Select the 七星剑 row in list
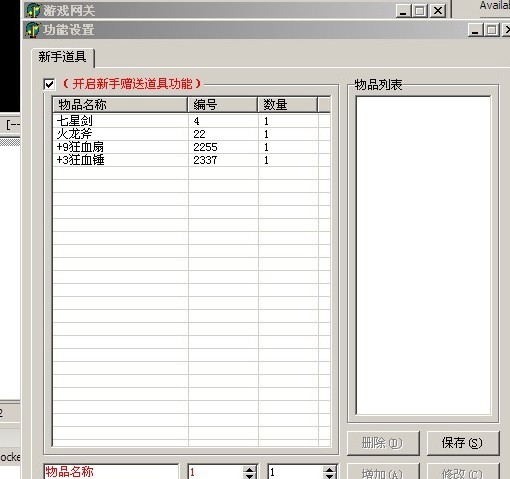The height and width of the screenshot is (479, 510). (x=185, y=121)
